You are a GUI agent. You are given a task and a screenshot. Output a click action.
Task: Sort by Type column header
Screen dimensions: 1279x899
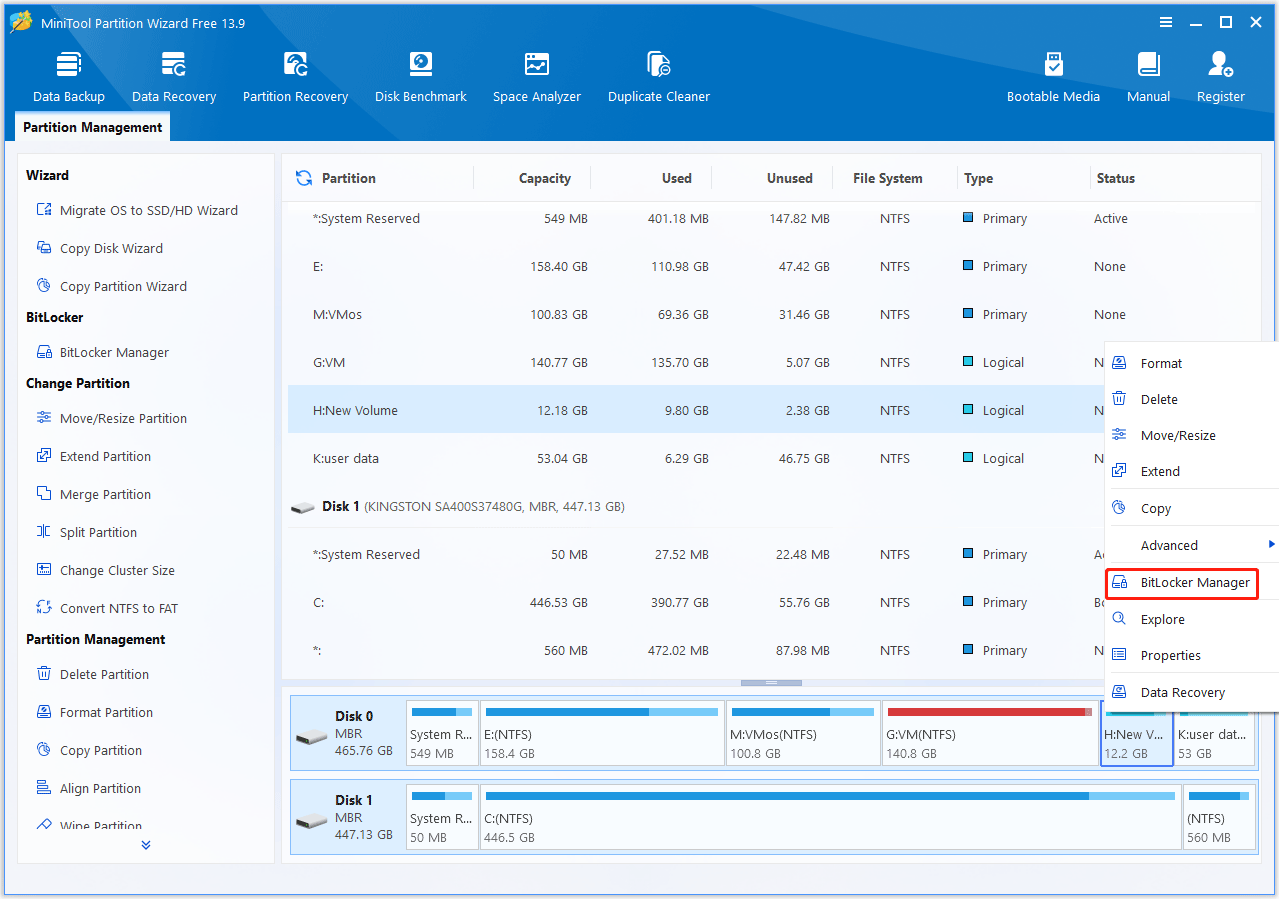978,178
